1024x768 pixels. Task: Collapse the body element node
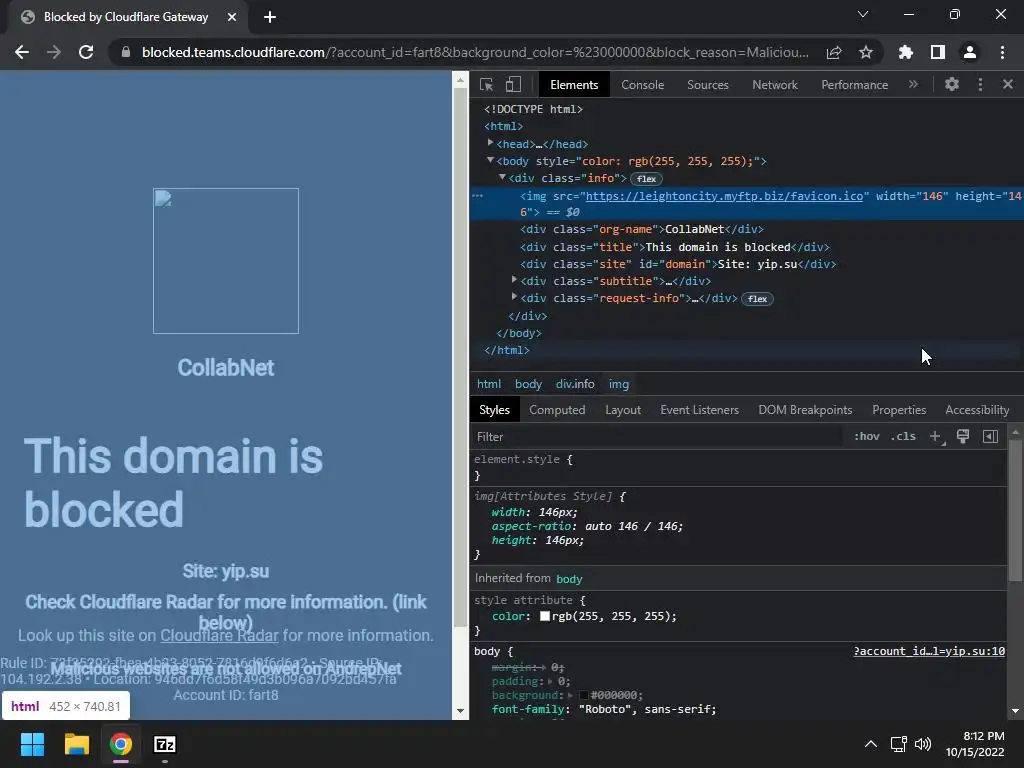(490, 160)
